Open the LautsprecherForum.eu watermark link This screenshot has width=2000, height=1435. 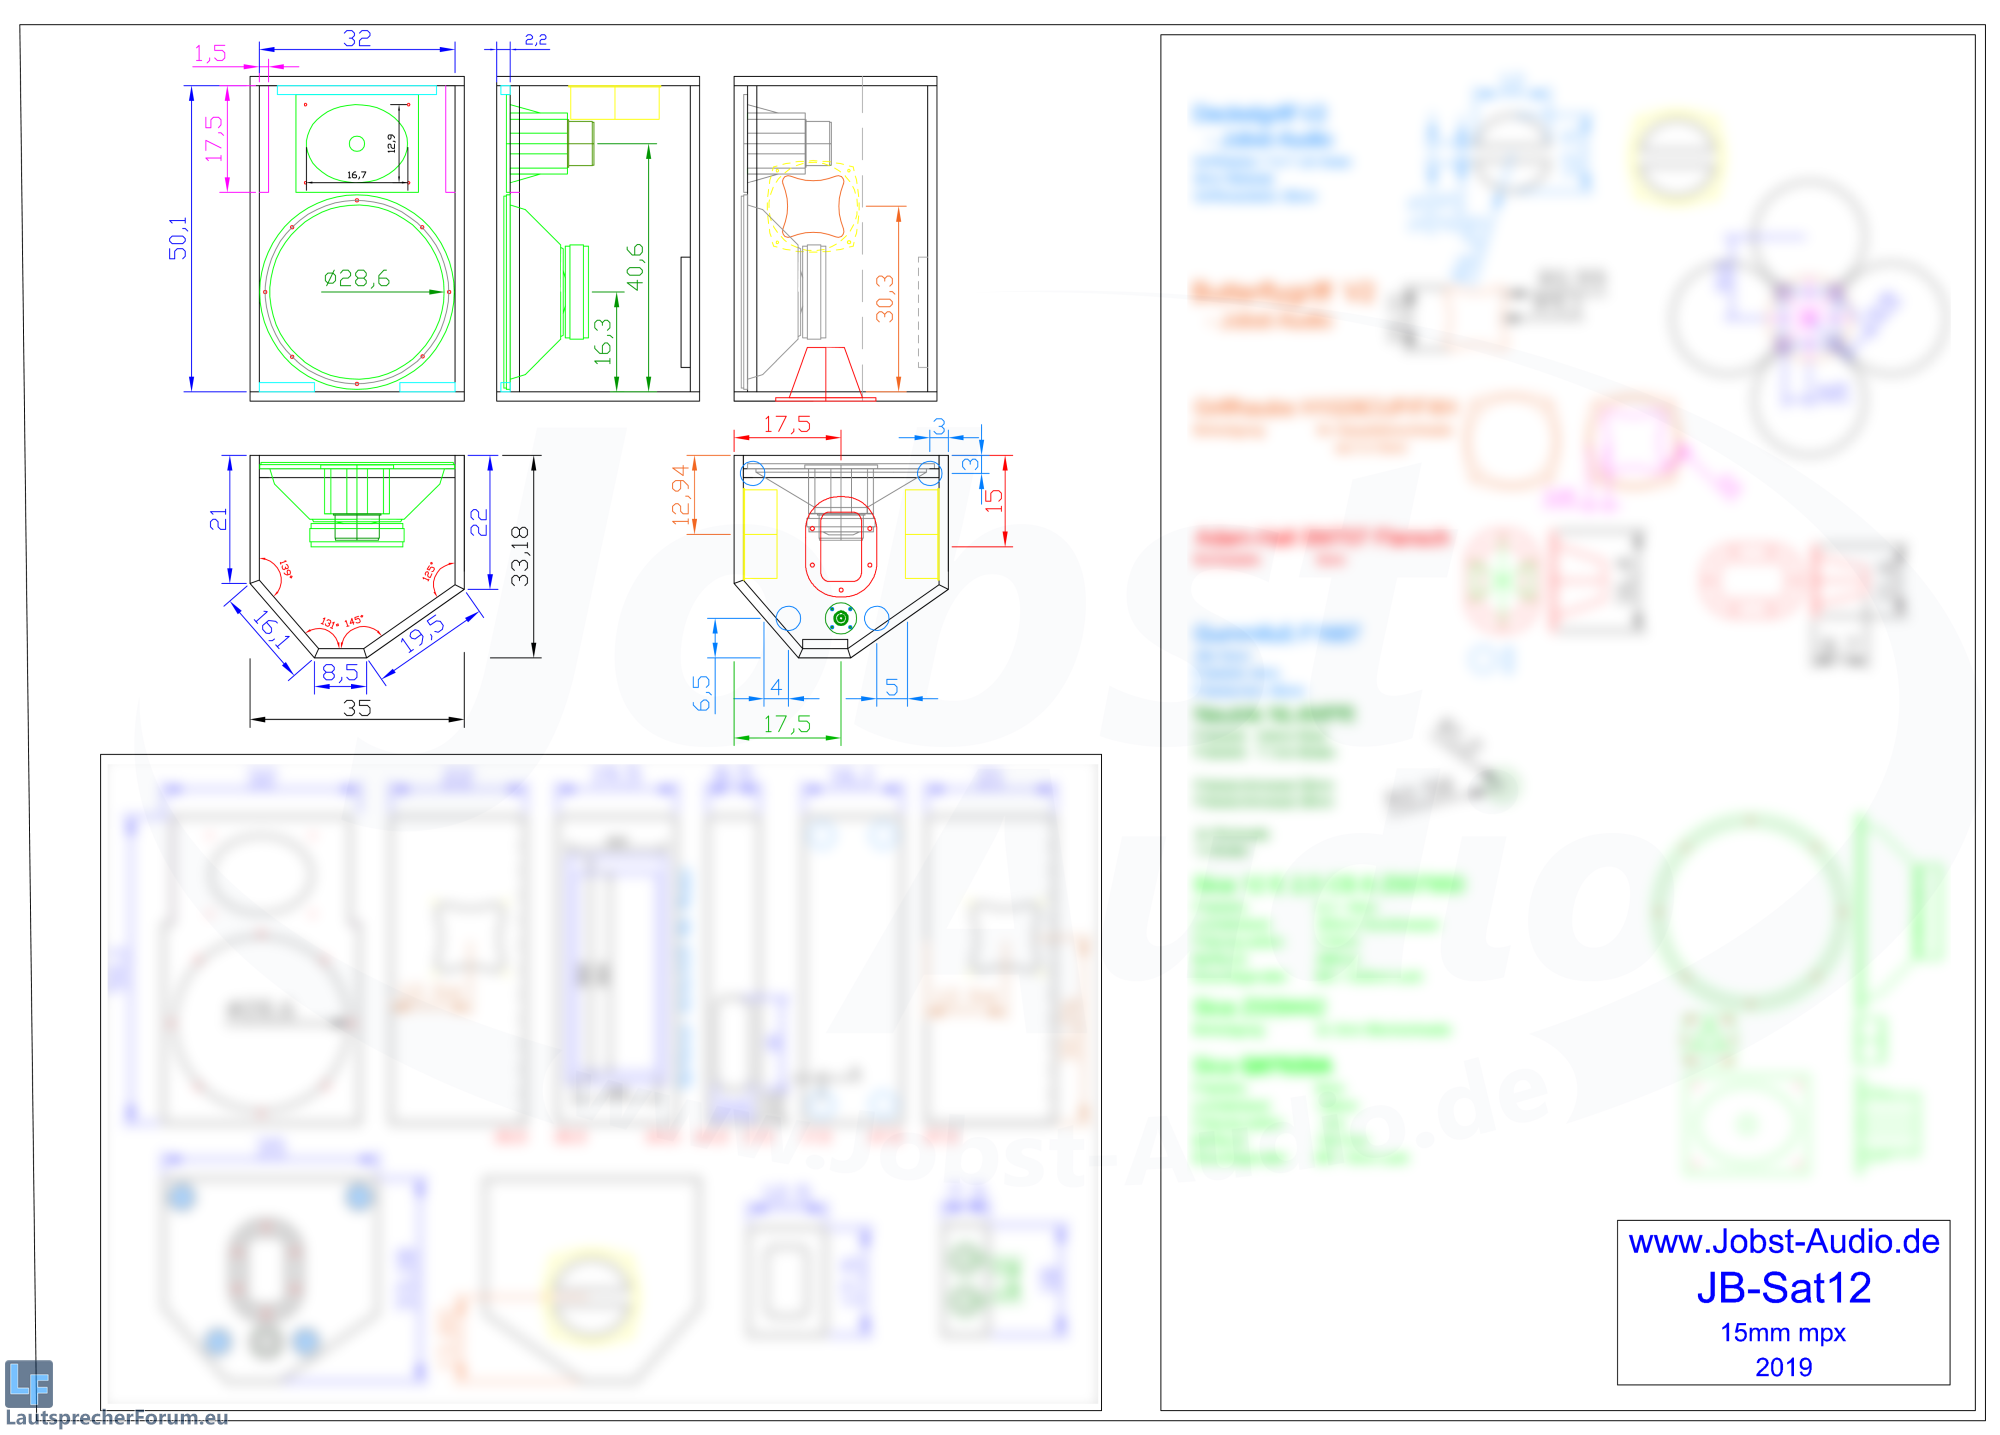pyautogui.click(x=117, y=1418)
